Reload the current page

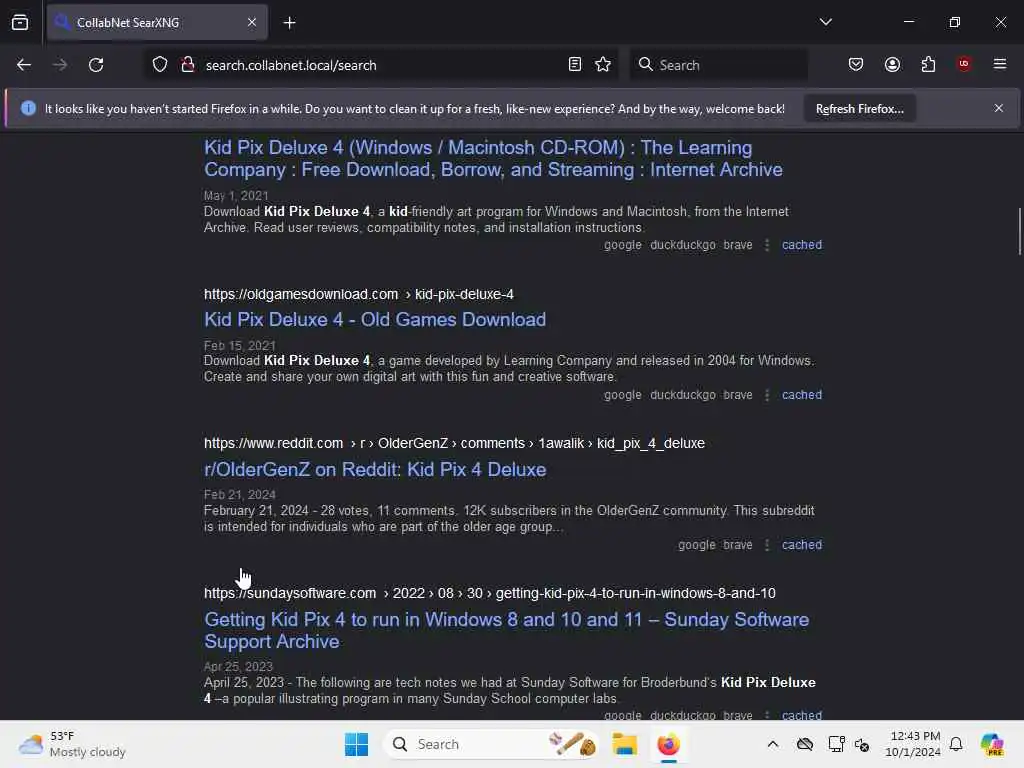[96, 65]
